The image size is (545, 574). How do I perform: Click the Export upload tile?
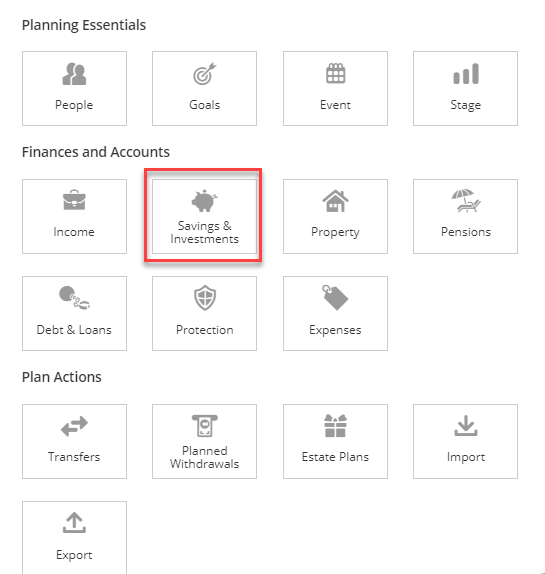74,538
